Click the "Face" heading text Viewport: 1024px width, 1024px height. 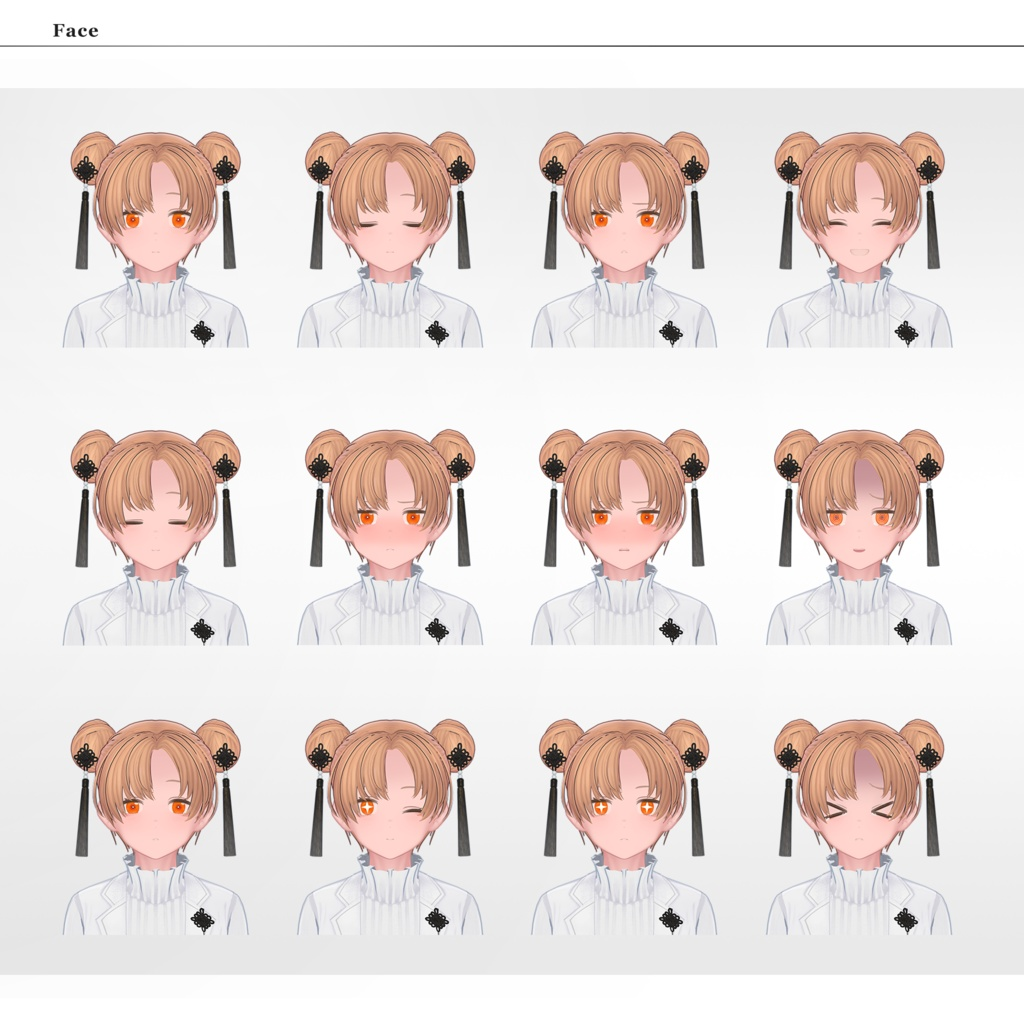(x=75, y=31)
